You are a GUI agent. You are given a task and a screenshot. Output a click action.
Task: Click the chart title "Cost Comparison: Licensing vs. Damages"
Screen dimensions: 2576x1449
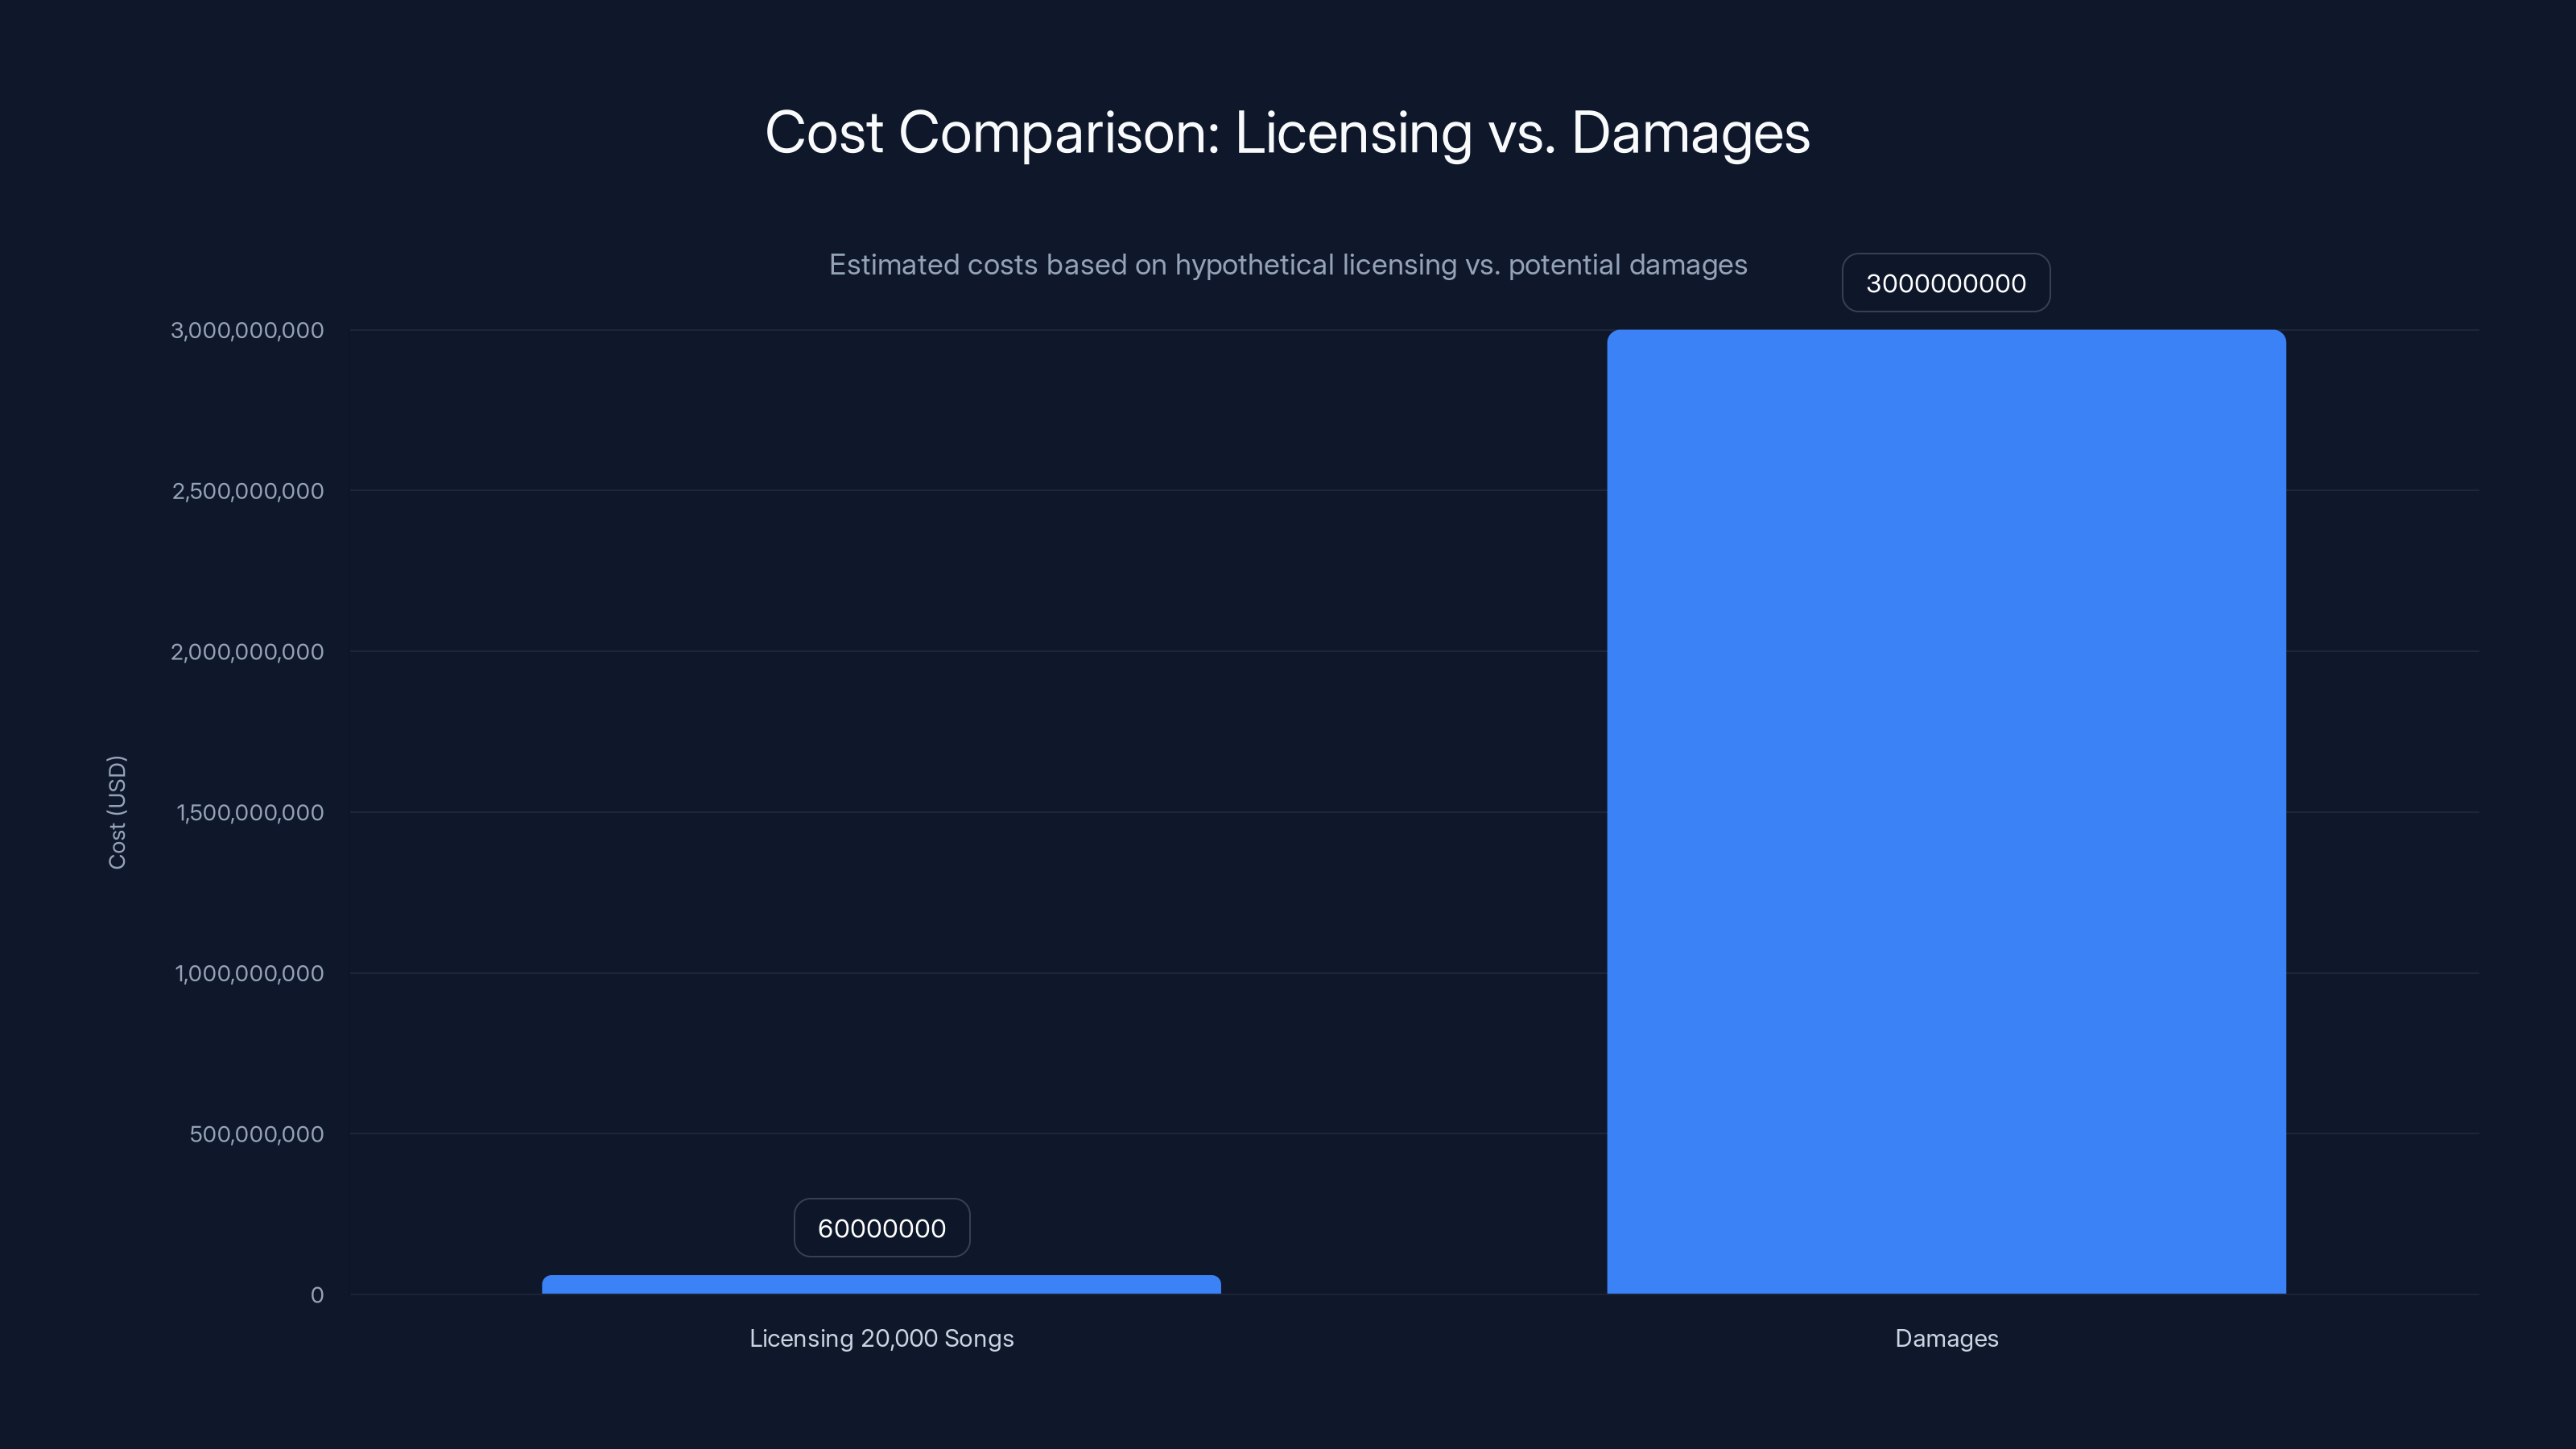pyautogui.click(x=1287, y=133)
